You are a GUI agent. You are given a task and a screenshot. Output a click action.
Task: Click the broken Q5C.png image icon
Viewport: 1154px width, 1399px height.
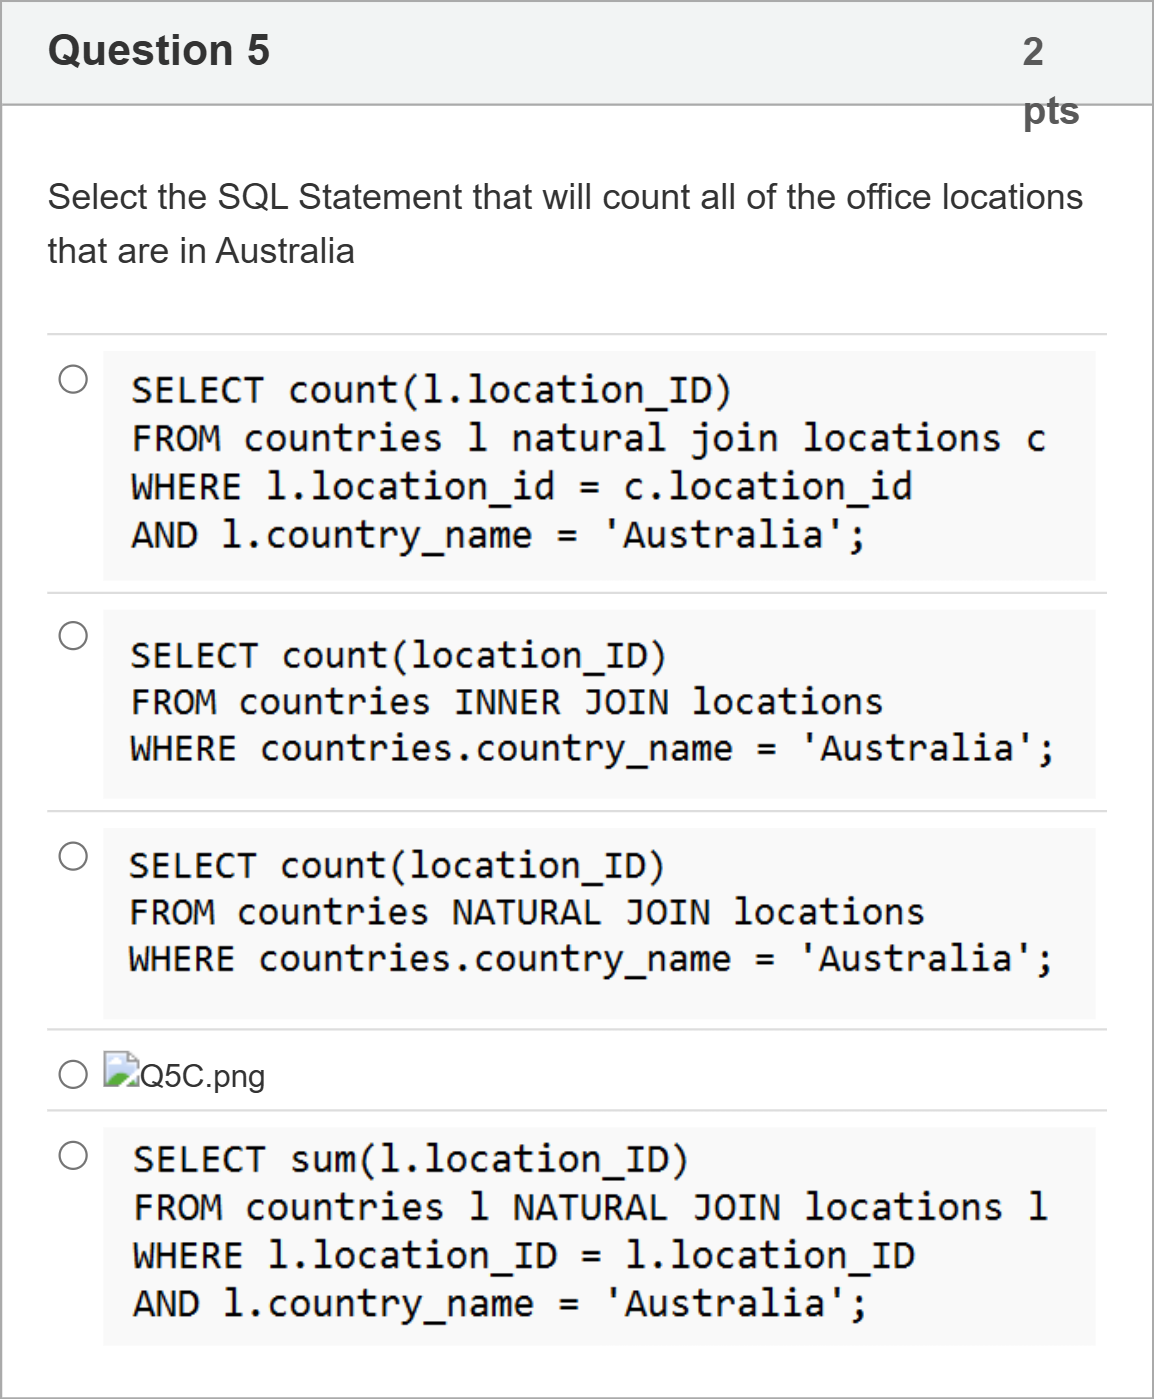click(121, 1070)
